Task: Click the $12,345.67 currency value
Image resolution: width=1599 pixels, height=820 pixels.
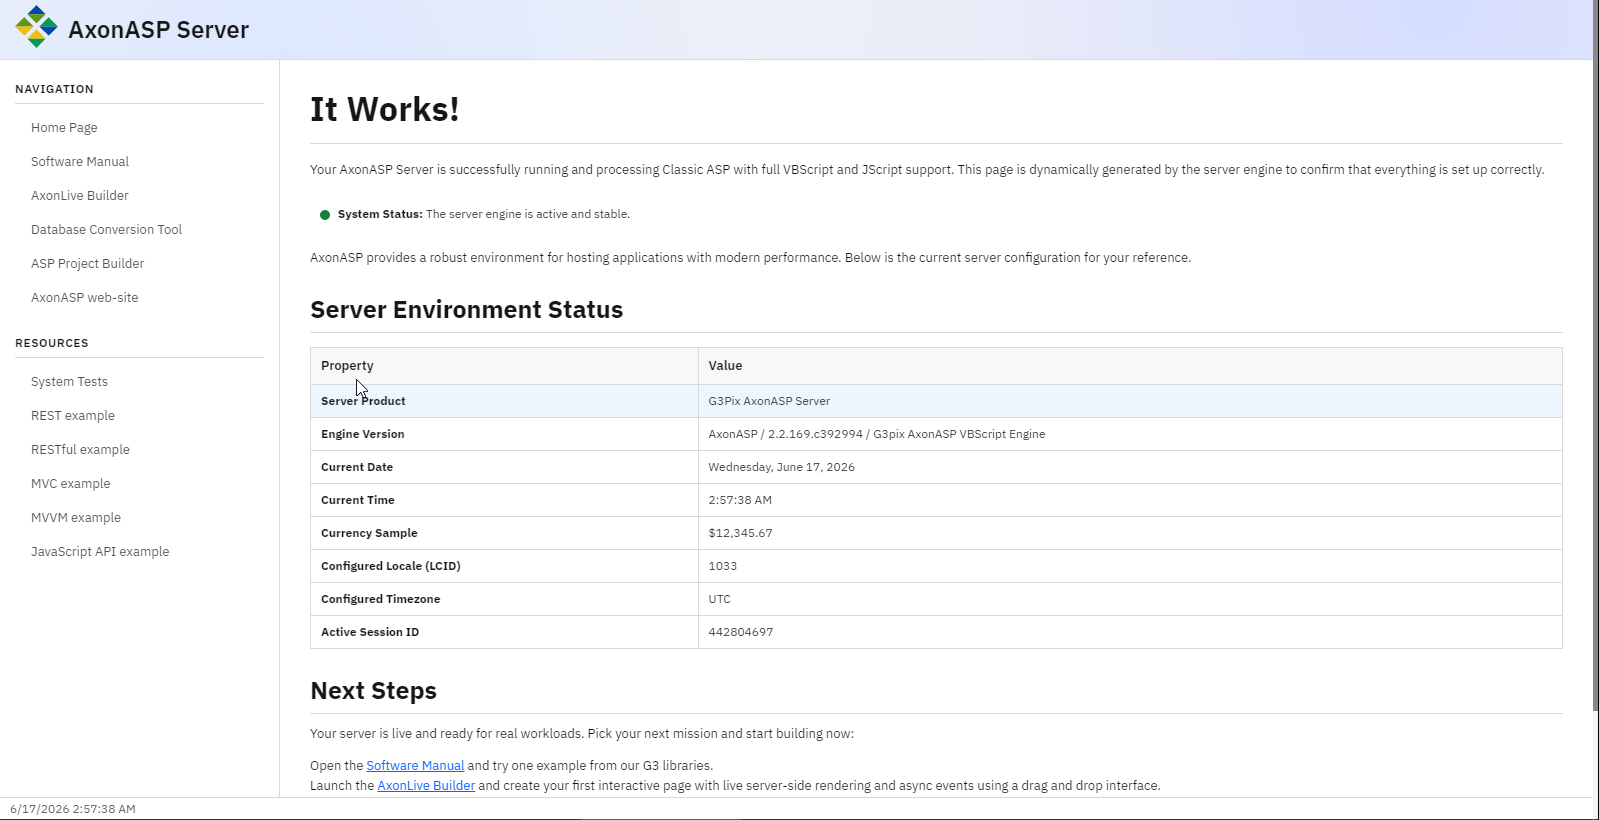Action: [740, 533]
